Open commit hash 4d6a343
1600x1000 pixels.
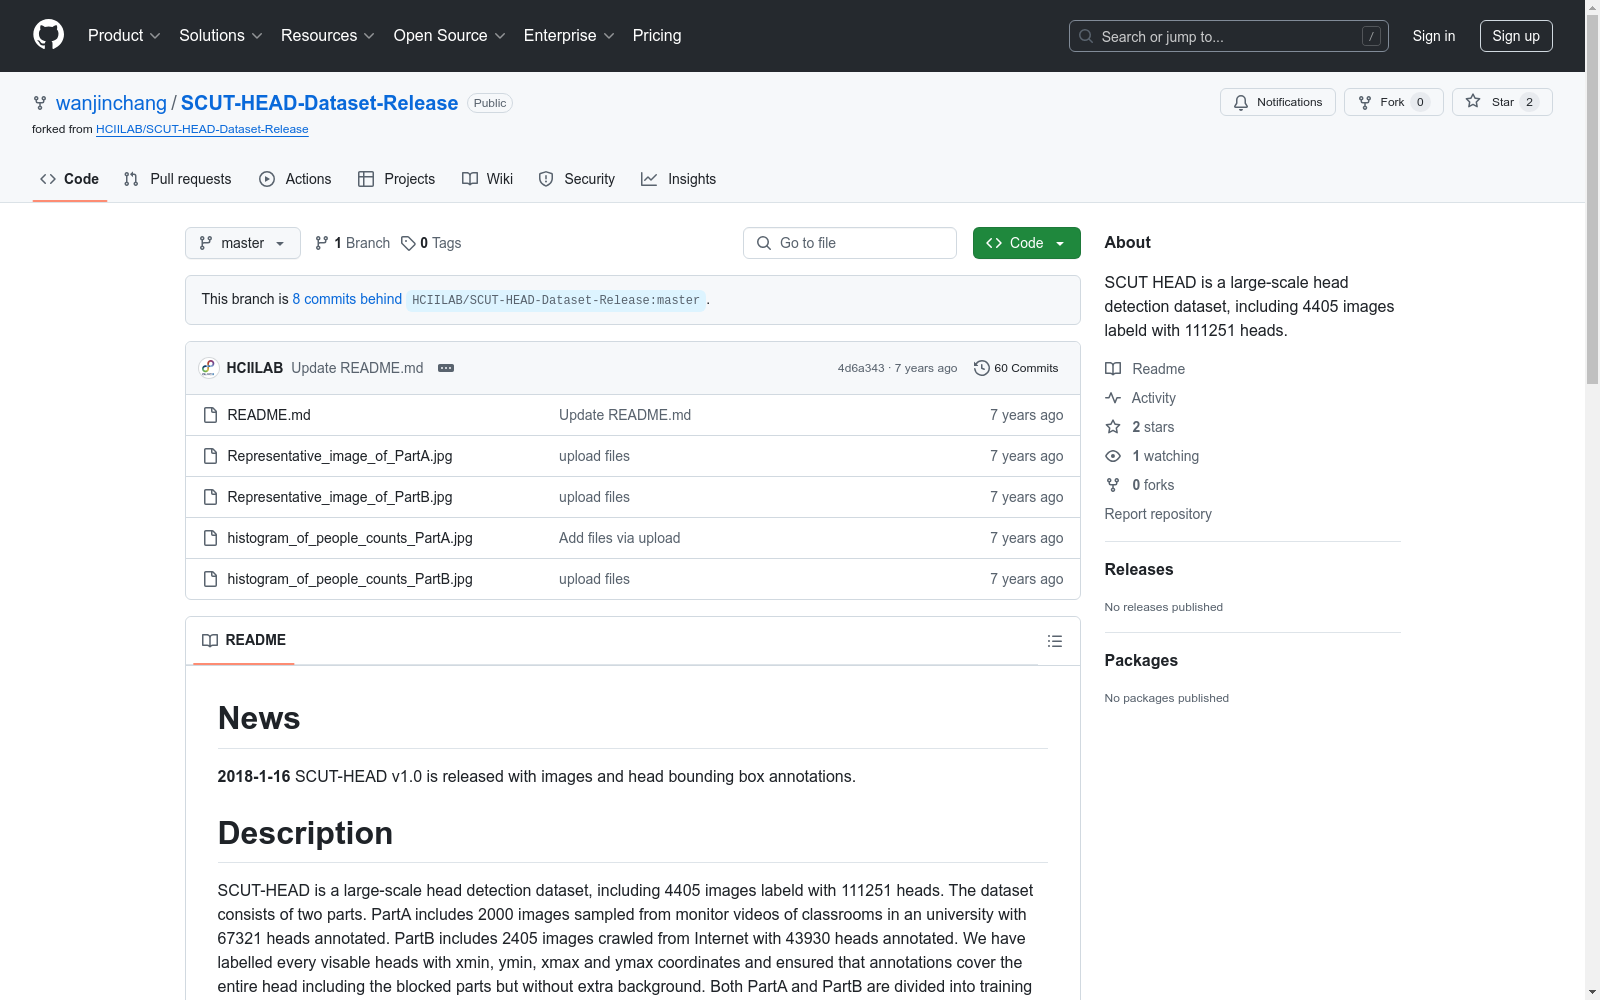click(861, 368)
